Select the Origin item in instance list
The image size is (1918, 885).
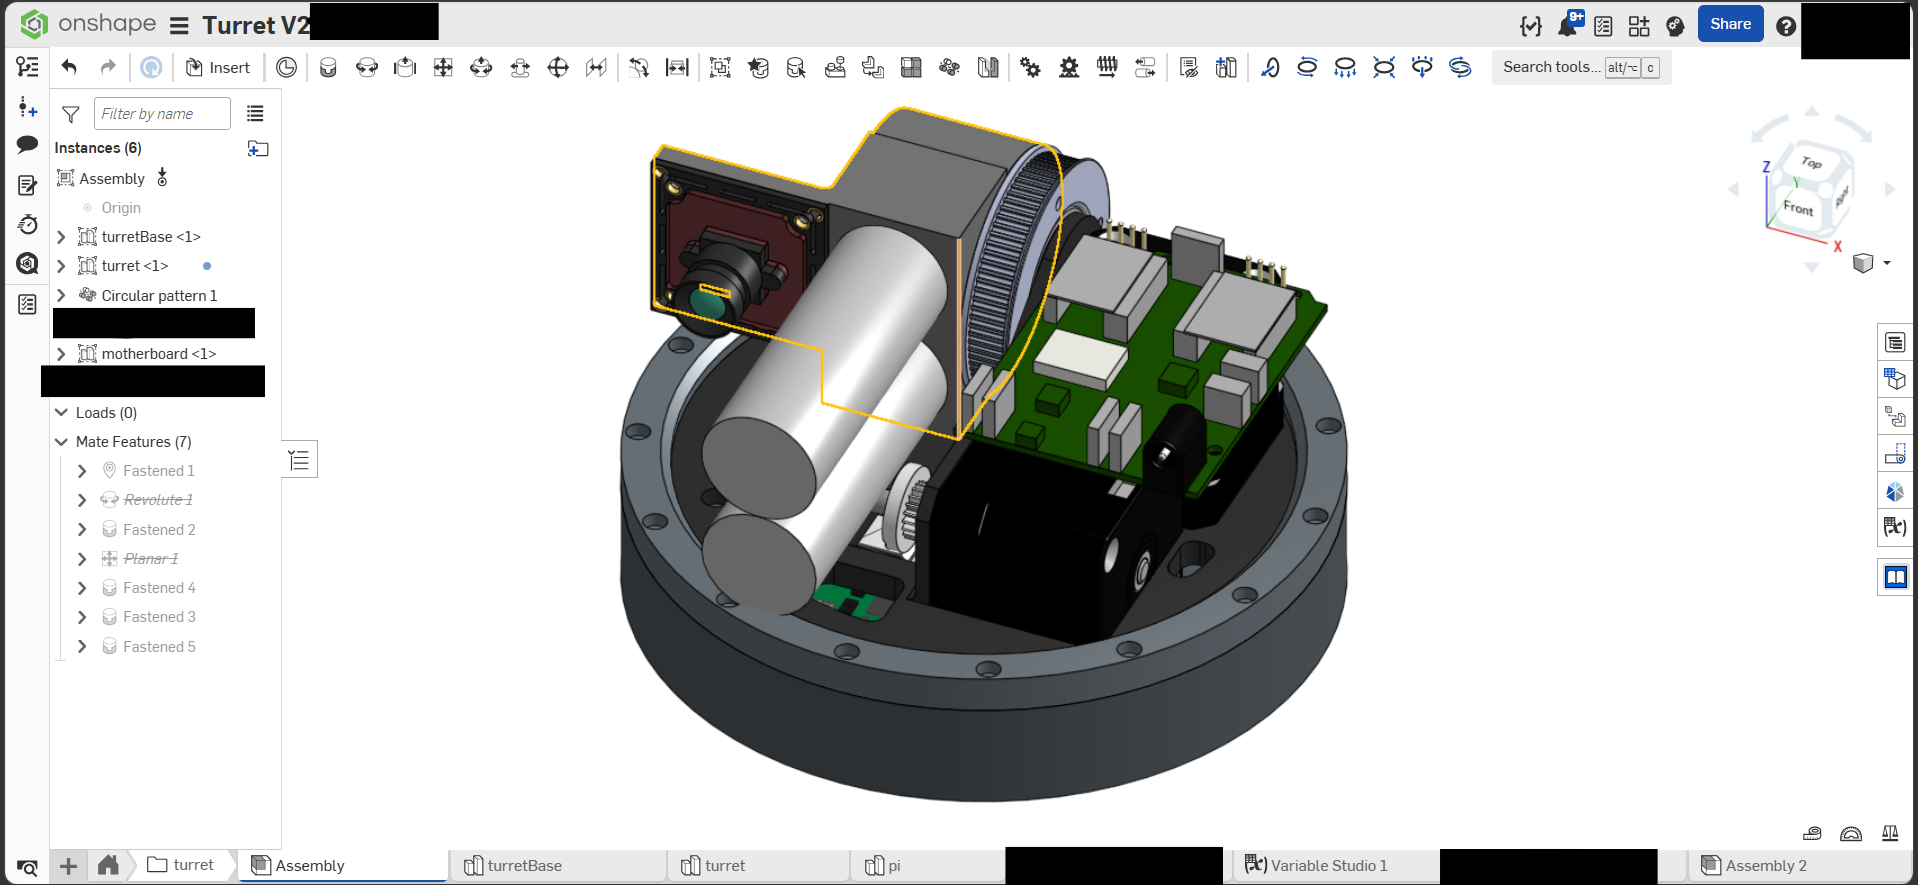click(121, 208)
